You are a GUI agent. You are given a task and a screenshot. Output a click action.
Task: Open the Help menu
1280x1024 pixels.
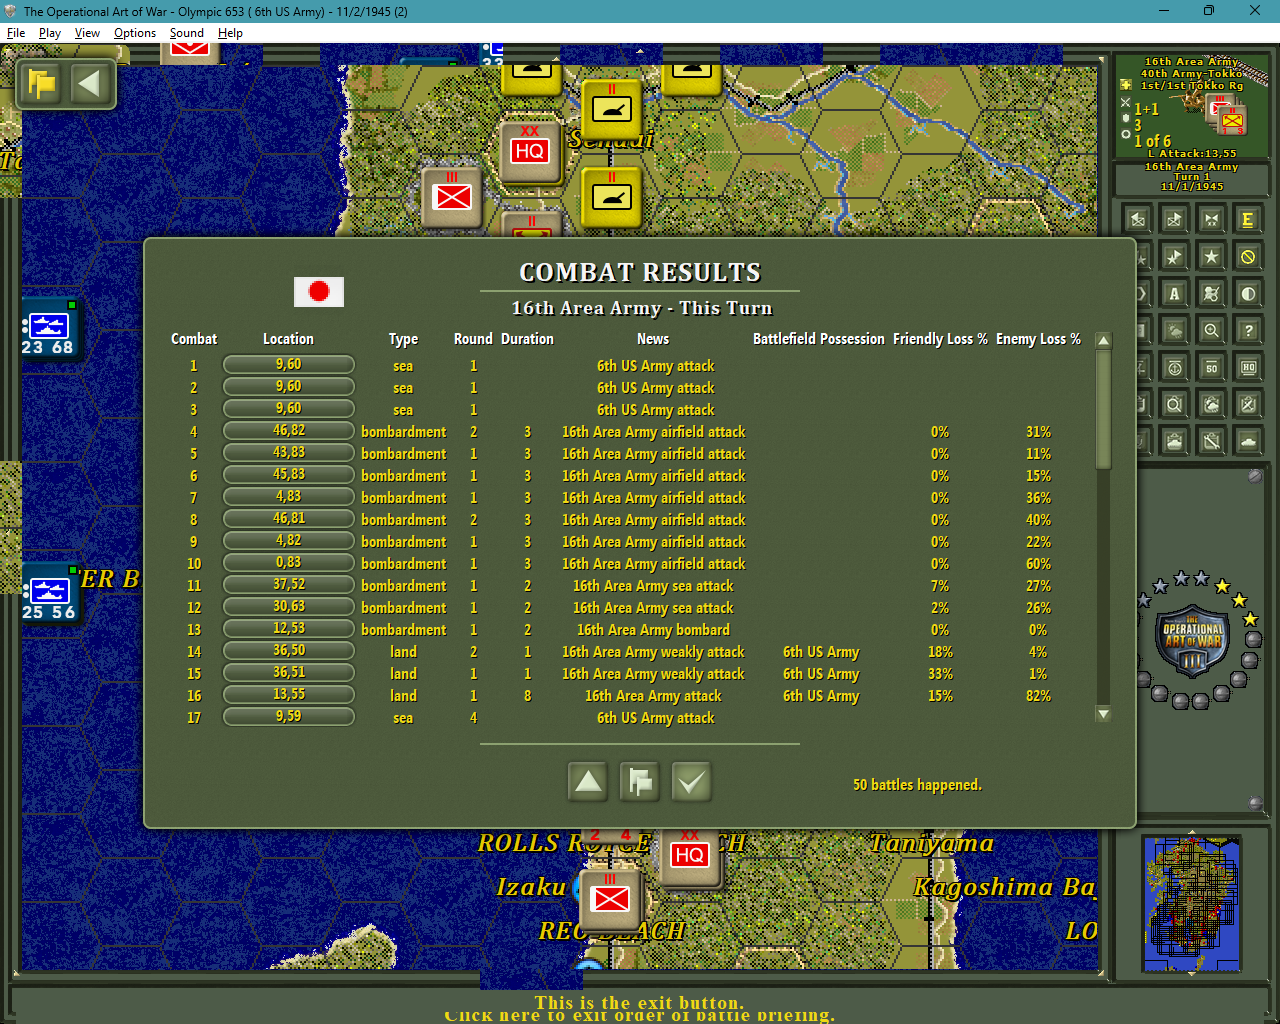pos(230,33)
